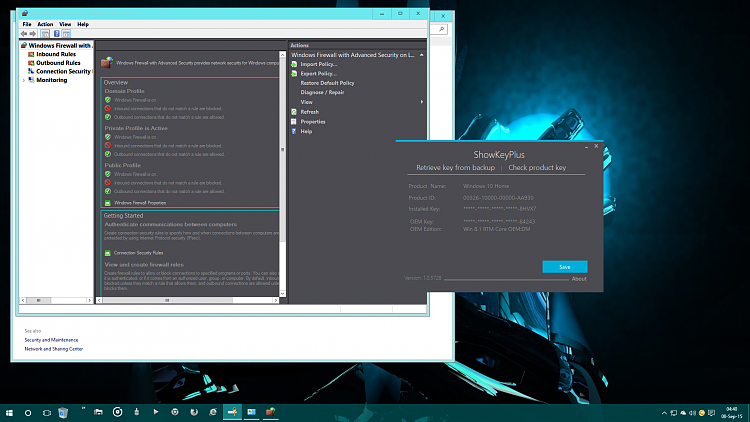The height and width of the screenshot is (422, 750).
Task: Click the Refresh action
Action: [x=309, y=112]
